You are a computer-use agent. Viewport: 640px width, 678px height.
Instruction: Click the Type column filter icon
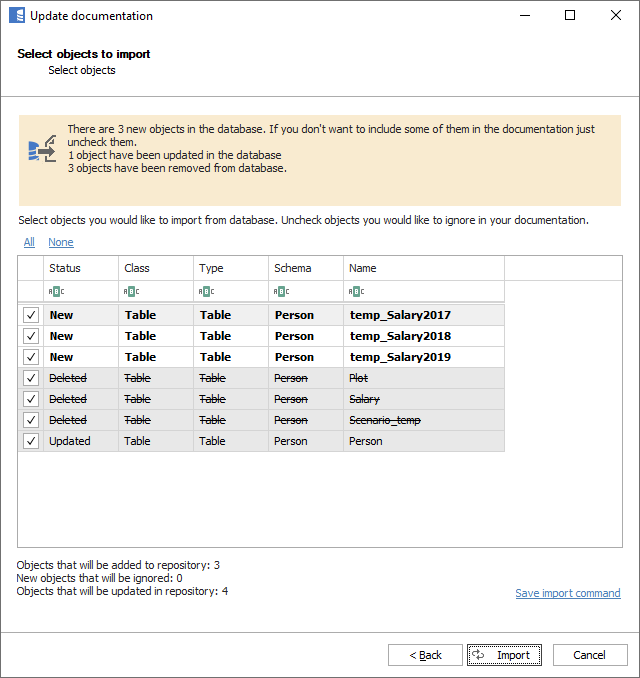coord(206,292)
